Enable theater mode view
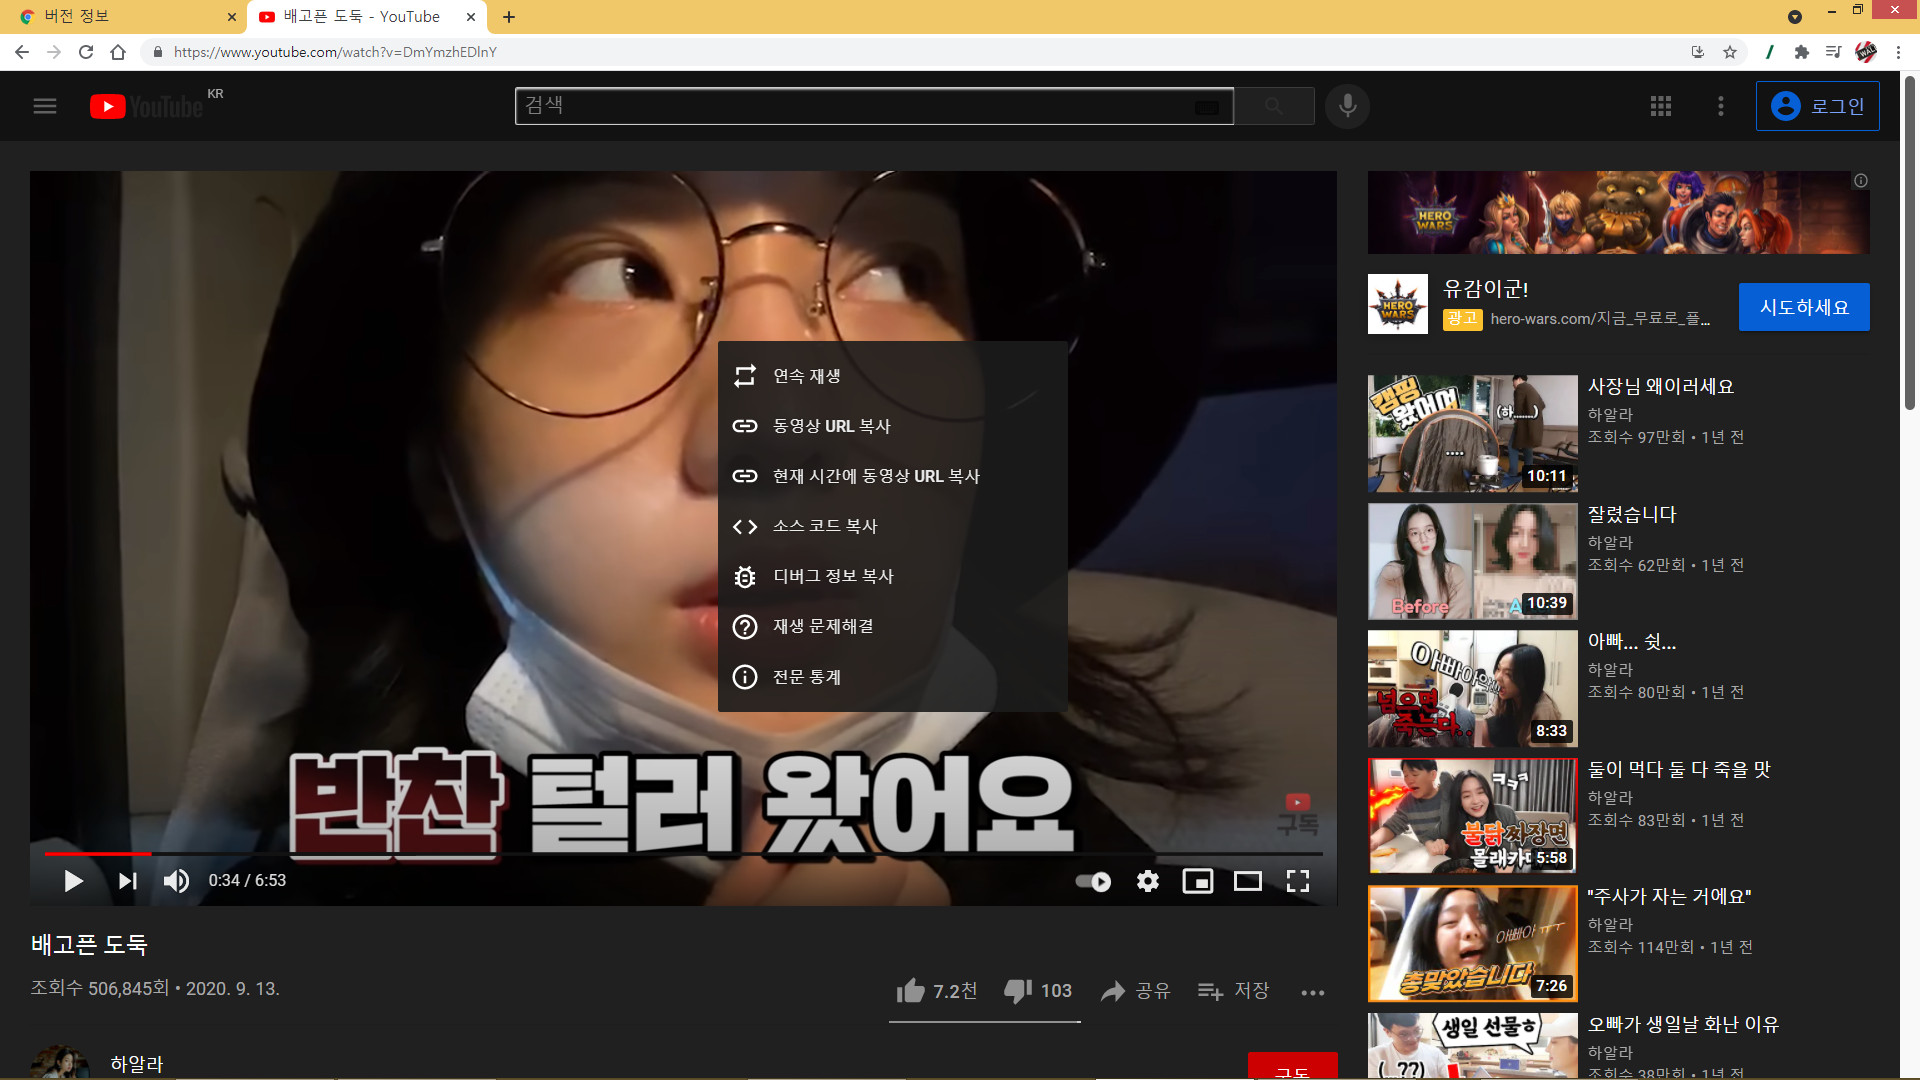This screenshot has height=1080, width=1920. tap(1247, 881)
